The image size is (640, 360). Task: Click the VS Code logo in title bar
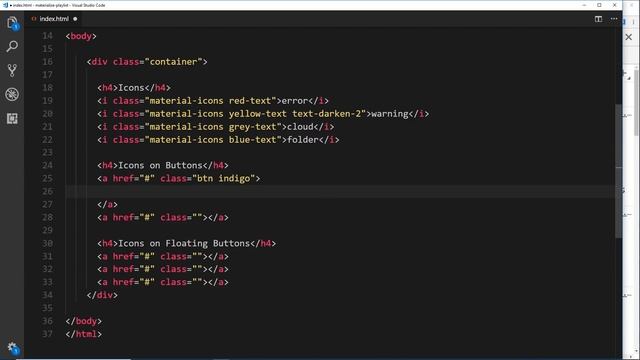pyautogui.click(x=5, y=5)
